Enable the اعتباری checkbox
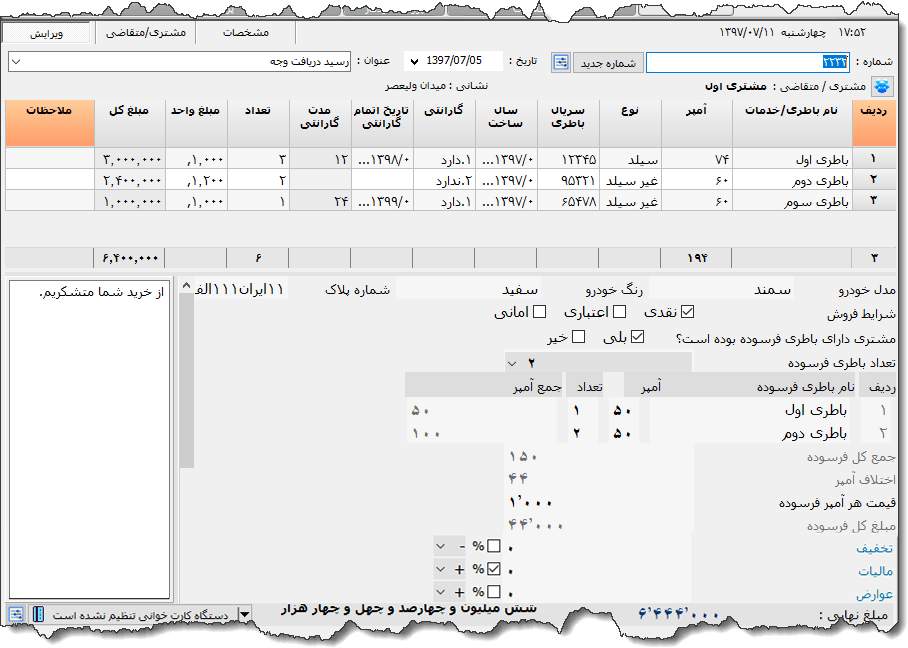908x648 pixels. pos(620,312)
